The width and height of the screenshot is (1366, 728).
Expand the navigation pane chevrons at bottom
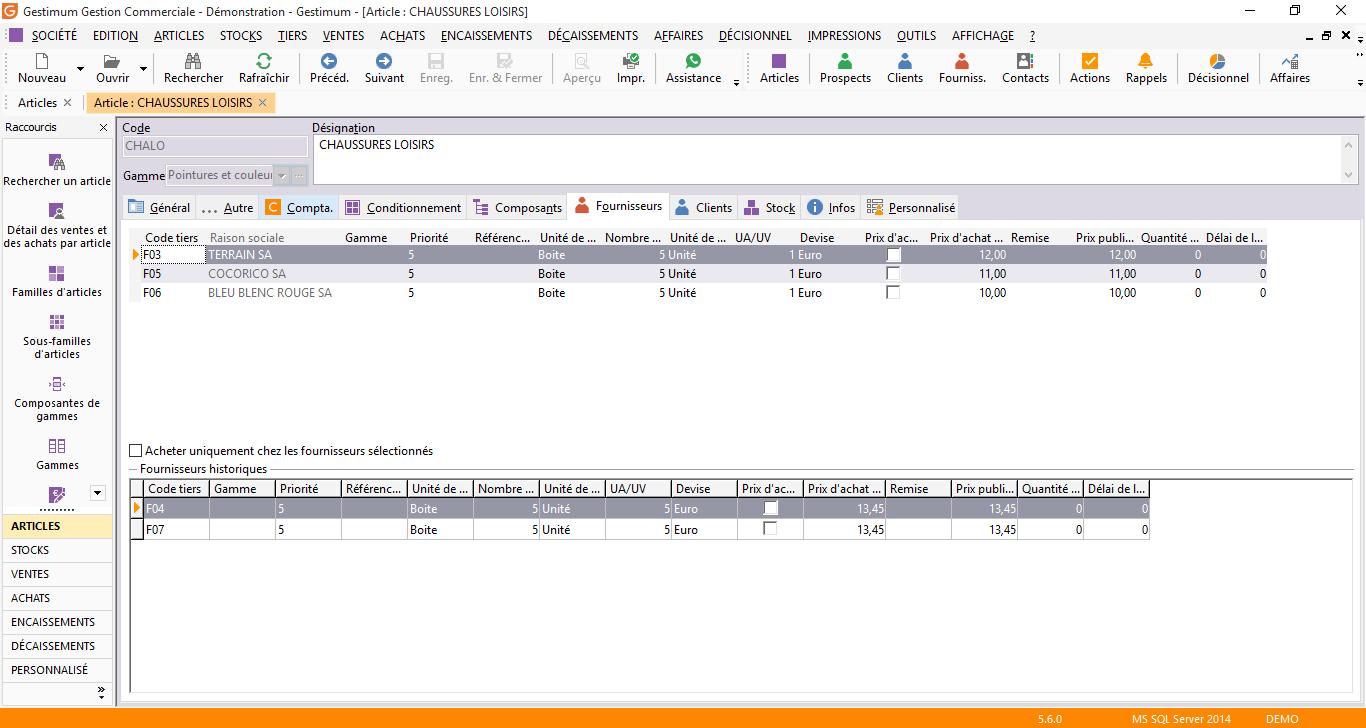[101, 691]
